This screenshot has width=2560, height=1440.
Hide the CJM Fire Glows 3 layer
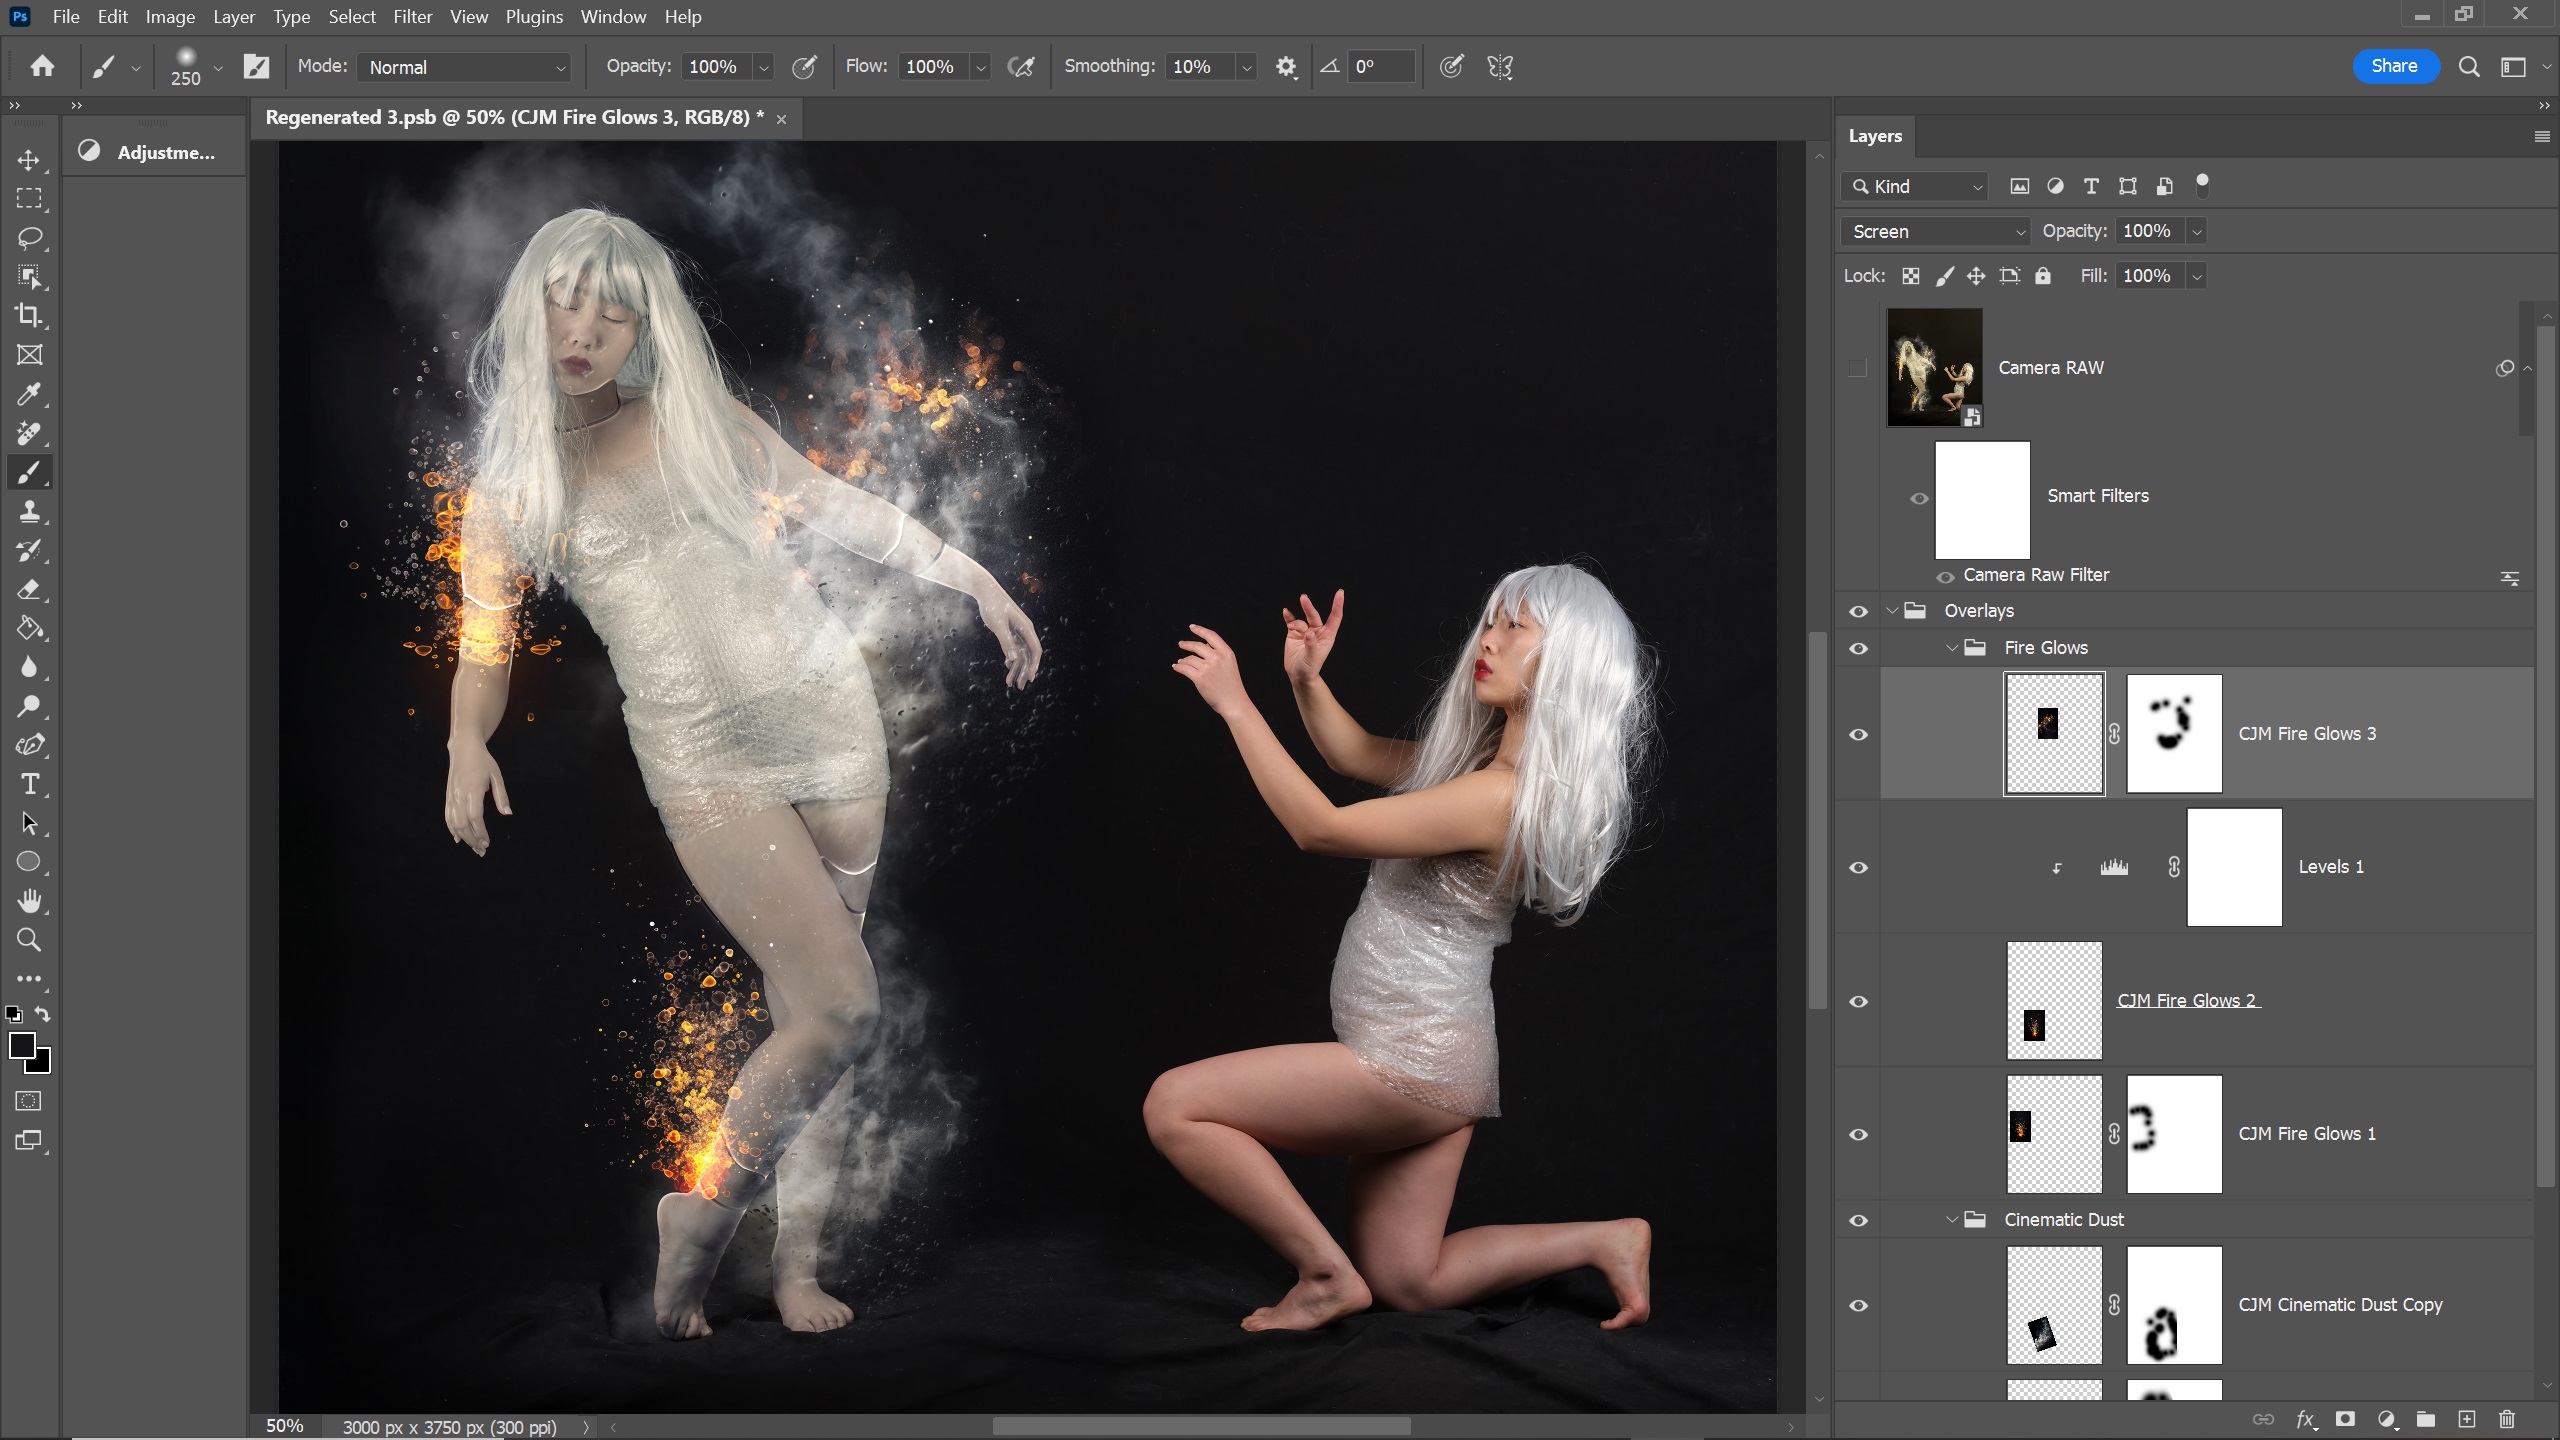pyautogui.click(x=1858, y=735)
